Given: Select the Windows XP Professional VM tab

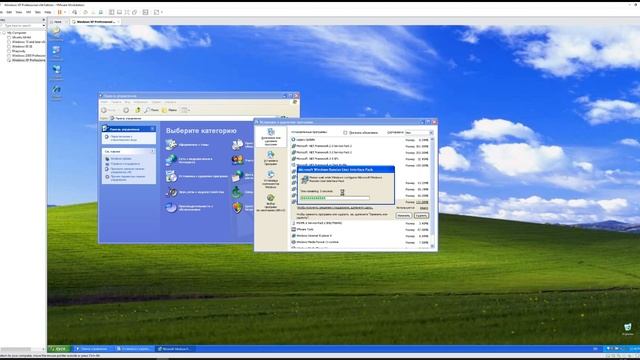Looking at the screenshot, I should (96, 22).
